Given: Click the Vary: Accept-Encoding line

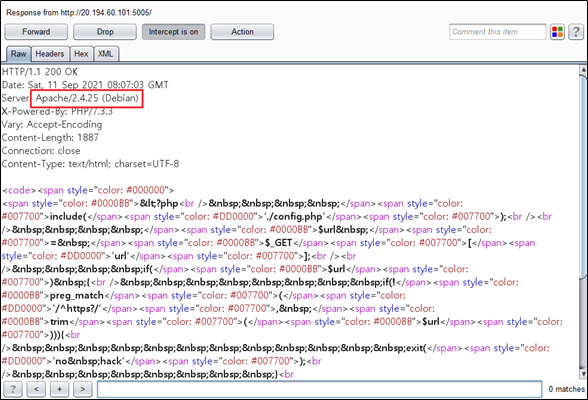Looking at the screenshot, I should (x=52, y=124).
